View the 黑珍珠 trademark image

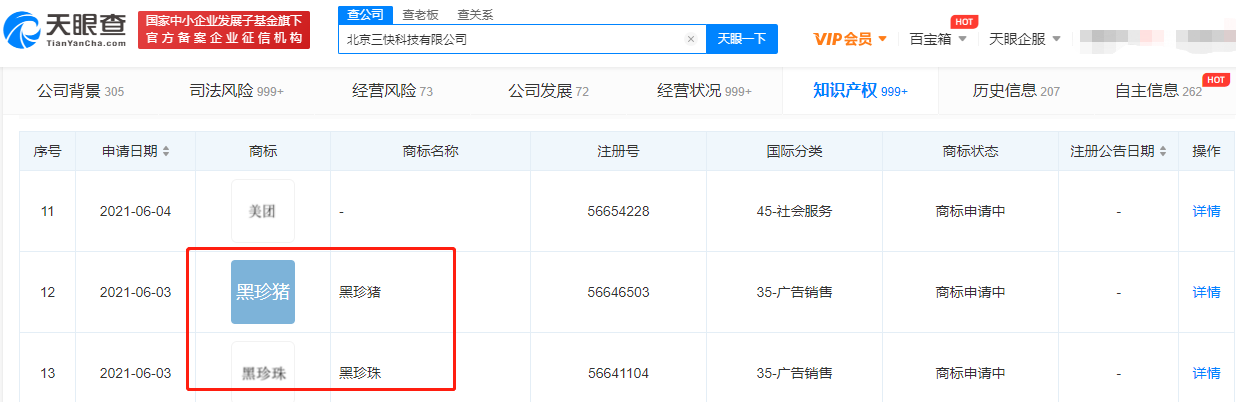(263, 372)
